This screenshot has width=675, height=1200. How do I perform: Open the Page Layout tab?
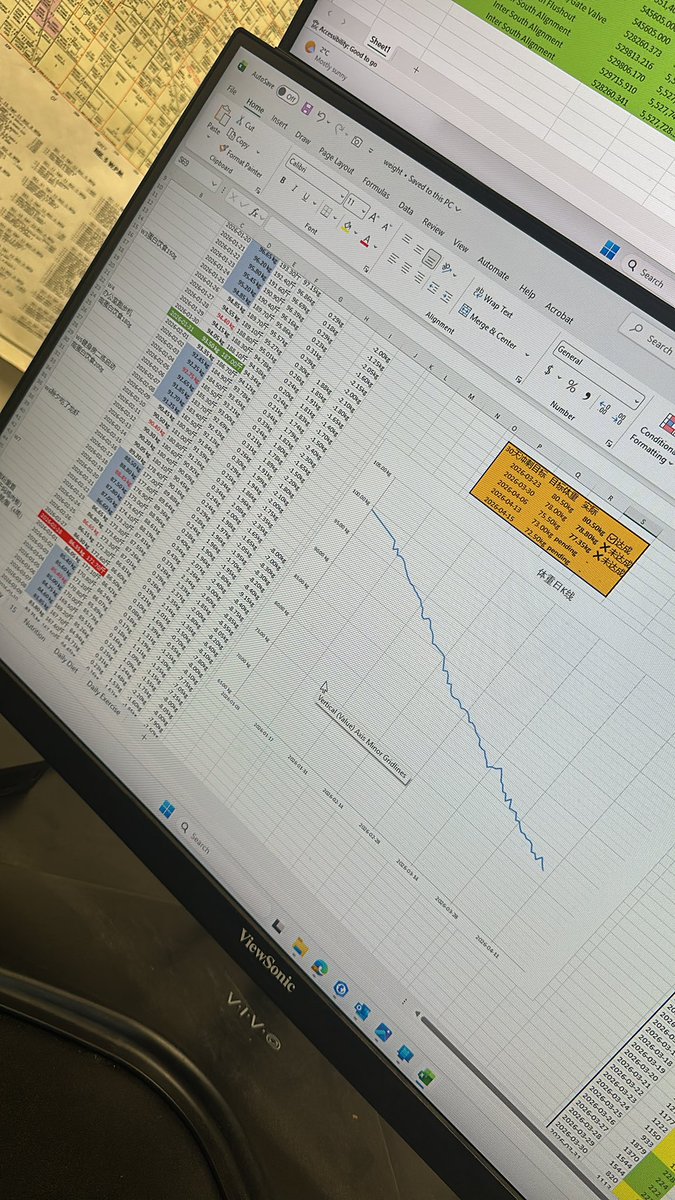click(x=336, y=162)
